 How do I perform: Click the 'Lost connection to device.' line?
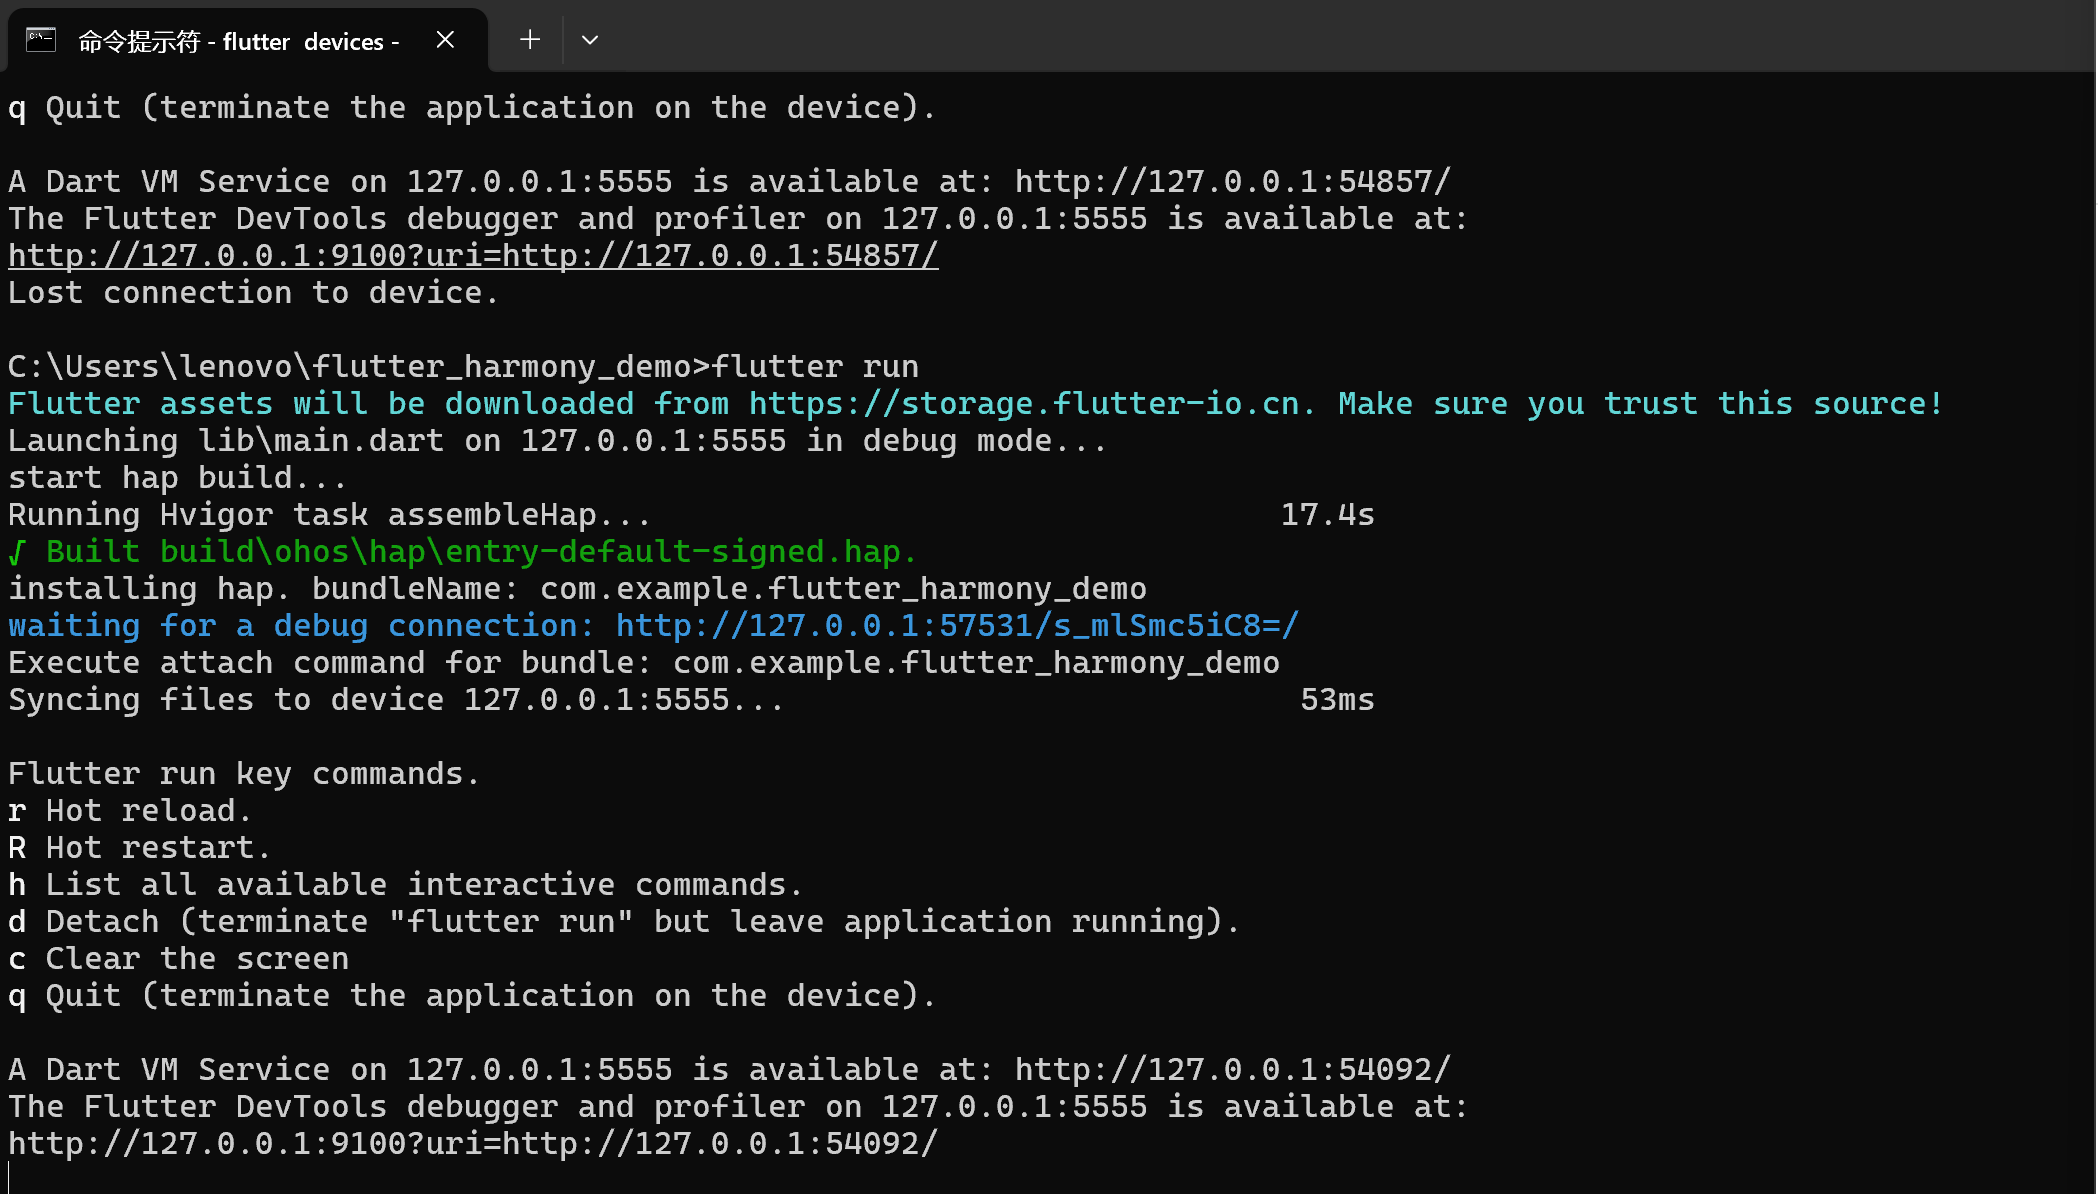pos(252,293)
